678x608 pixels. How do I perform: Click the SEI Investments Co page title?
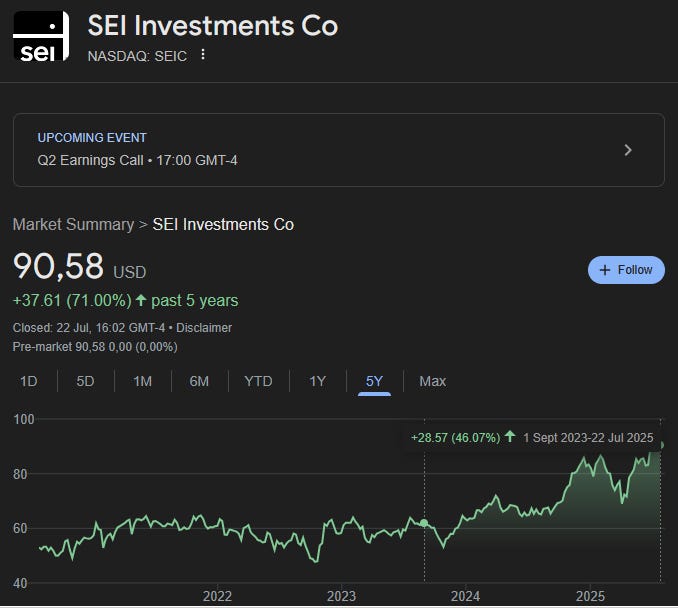213,26
